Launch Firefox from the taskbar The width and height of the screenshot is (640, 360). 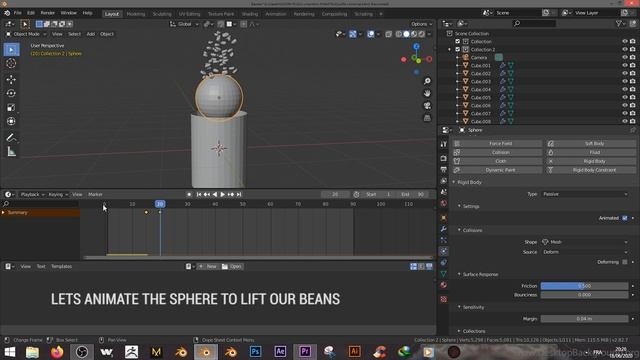click(x=57, y=352)
